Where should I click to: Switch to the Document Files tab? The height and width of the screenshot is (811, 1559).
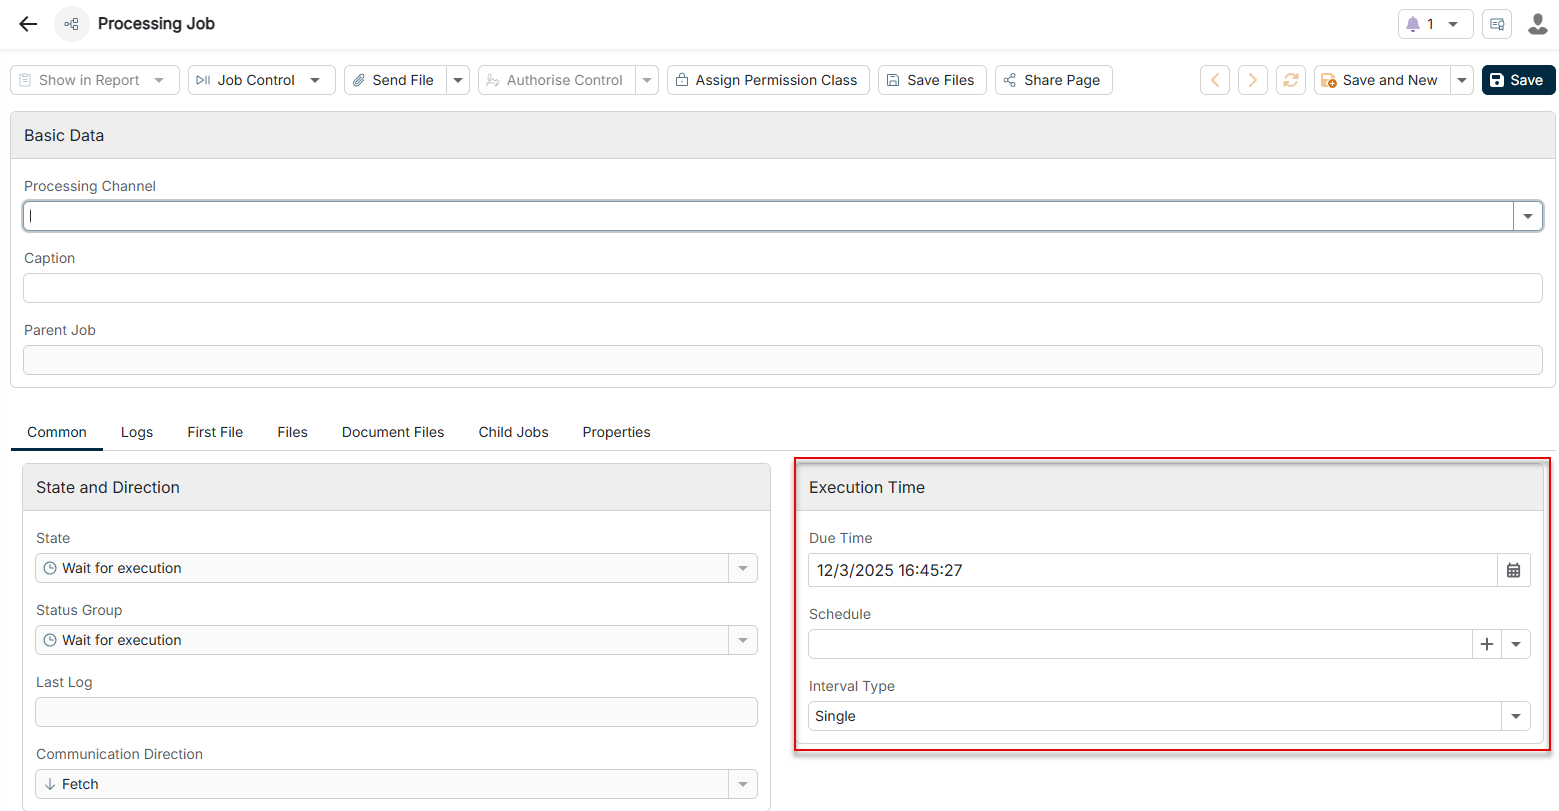393,432
